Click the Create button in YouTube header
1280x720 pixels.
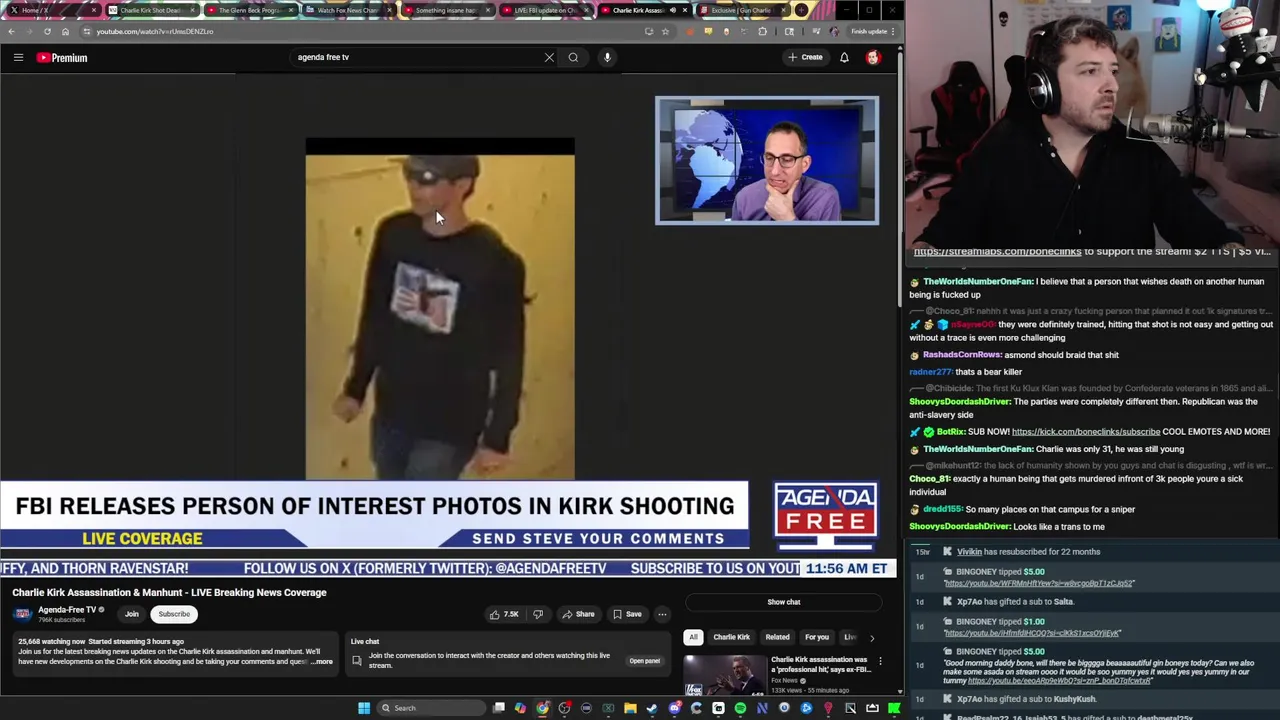point(805,57)
